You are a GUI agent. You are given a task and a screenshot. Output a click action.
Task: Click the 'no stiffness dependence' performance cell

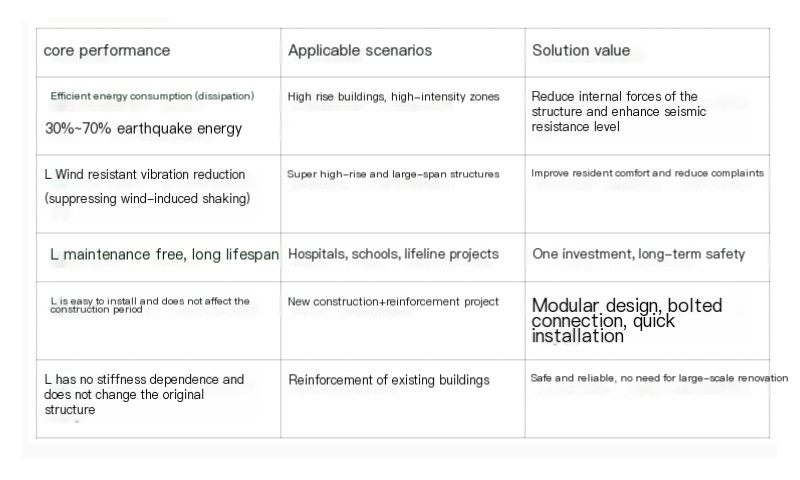(x=158, y=399)
